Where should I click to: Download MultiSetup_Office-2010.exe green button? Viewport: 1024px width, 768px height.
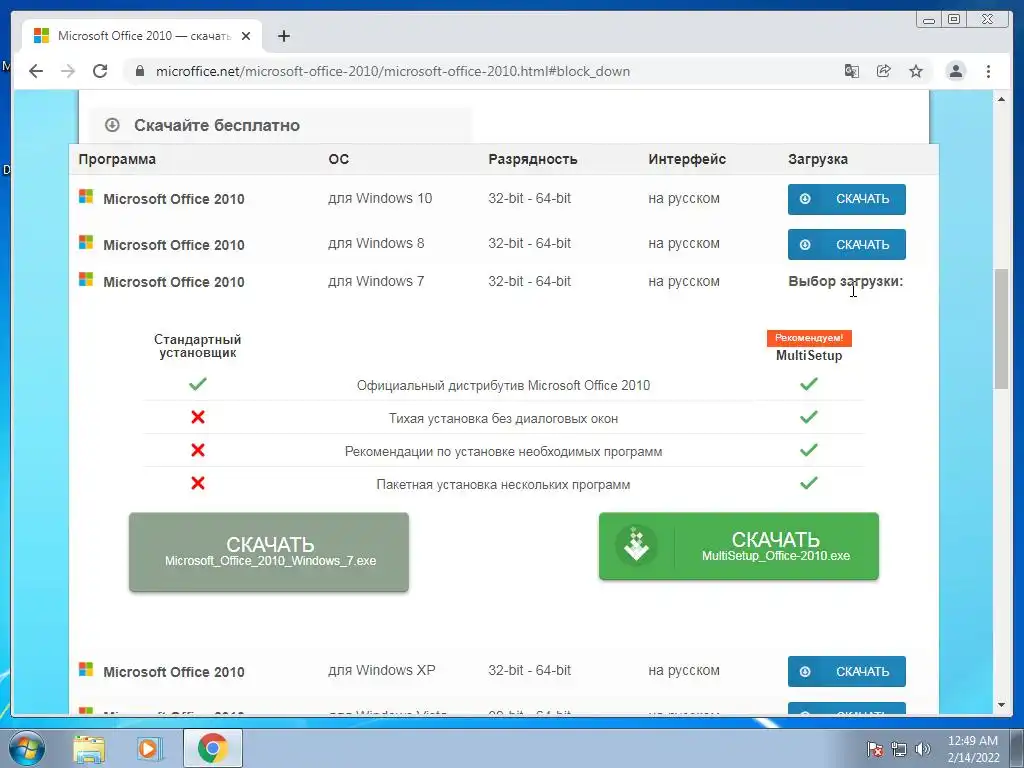click(739, 546)
